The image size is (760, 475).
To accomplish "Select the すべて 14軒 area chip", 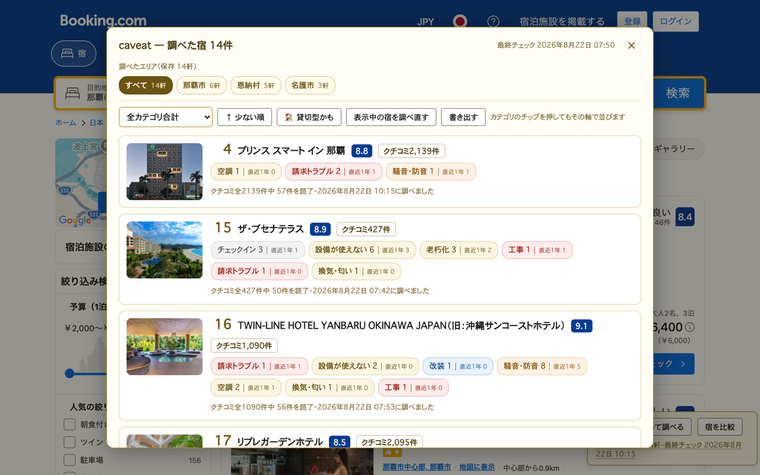I will 145,85.
